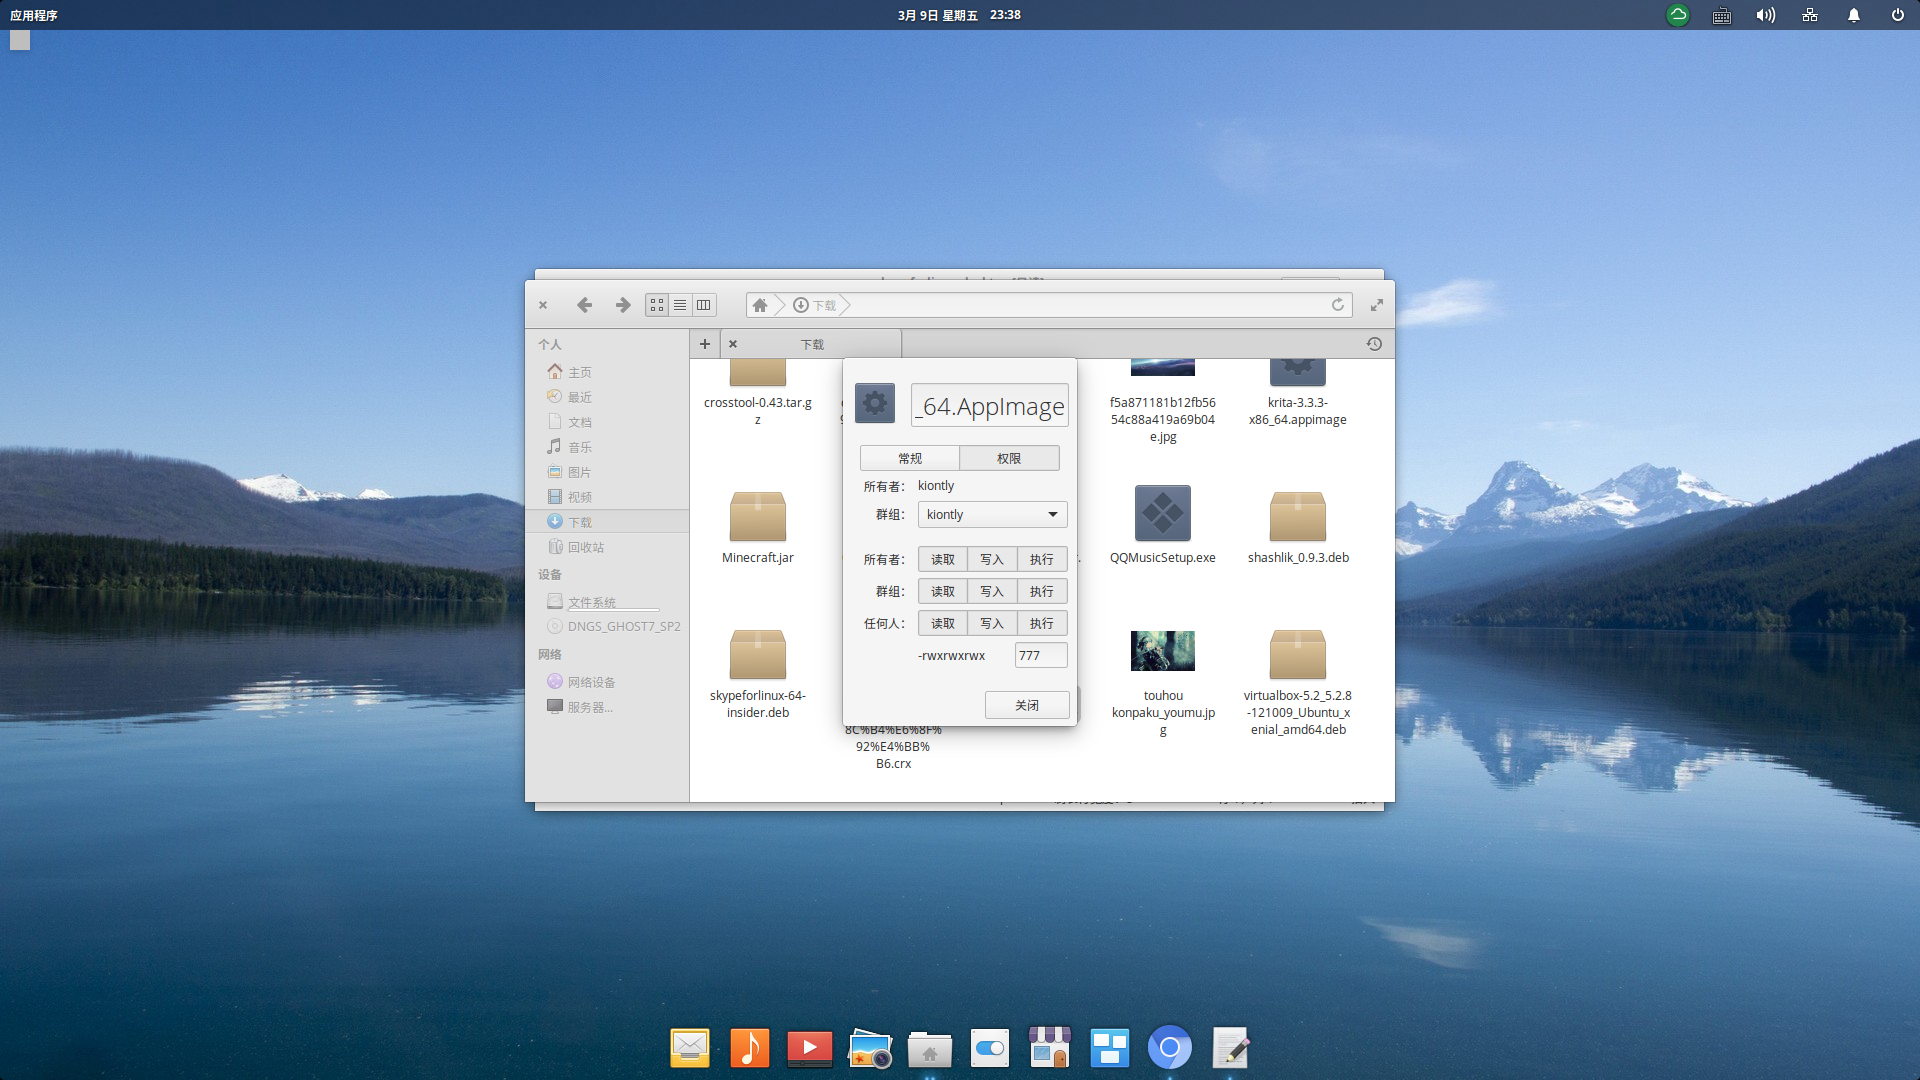Switch to the General tab

pyautogui.click(x=909, y=459)
